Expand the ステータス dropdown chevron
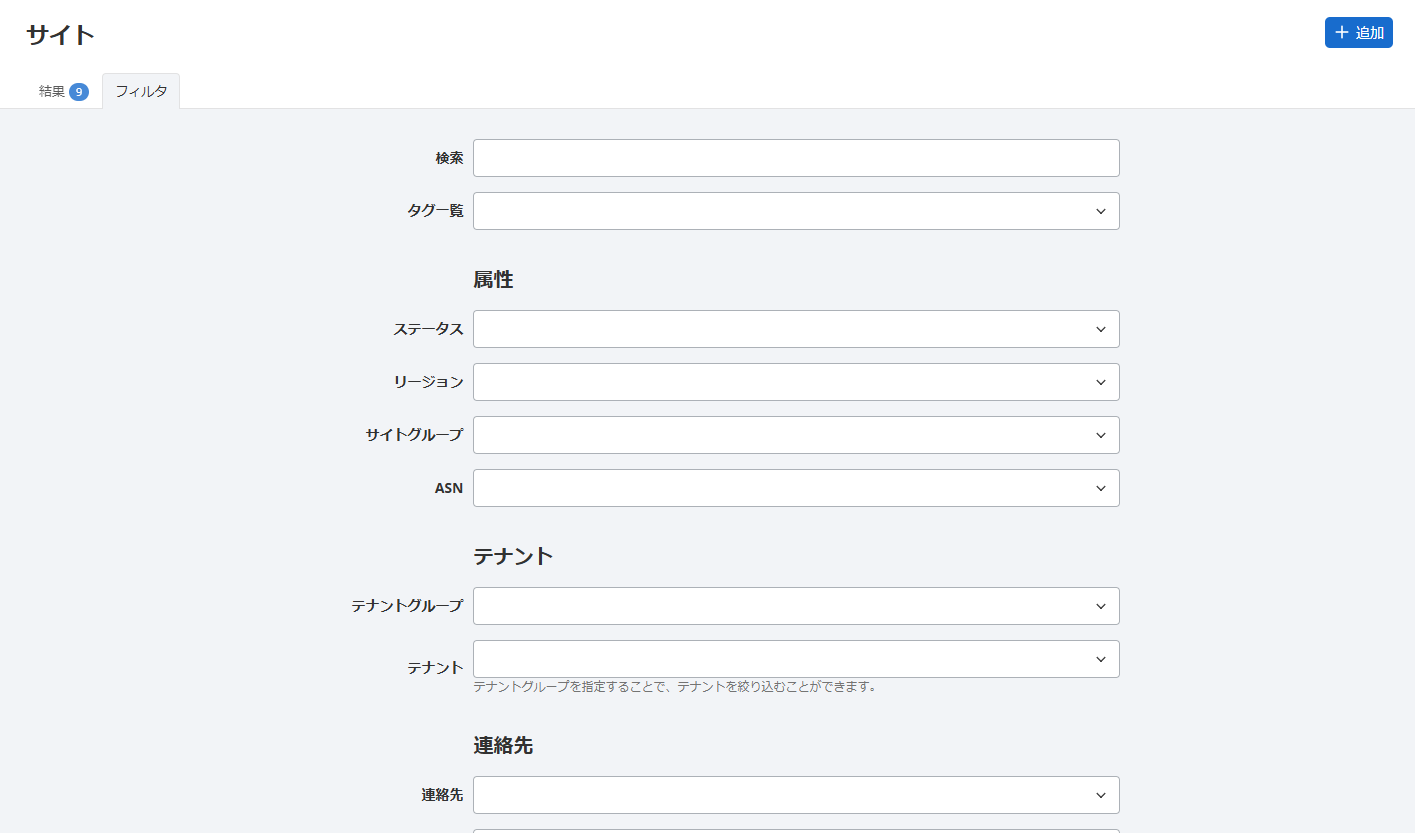The width and height of the screenshot is (1416, 833). click(x=1101, y=329)
